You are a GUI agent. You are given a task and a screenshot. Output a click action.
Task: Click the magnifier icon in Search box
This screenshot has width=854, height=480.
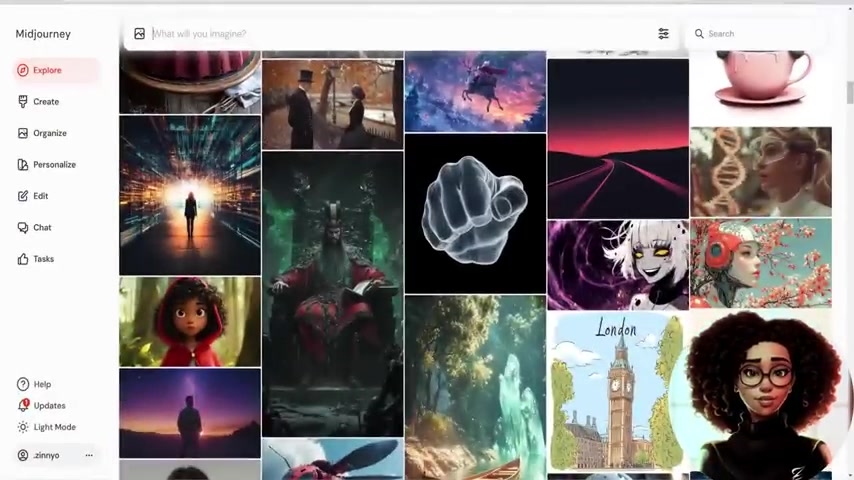point(699,34)
